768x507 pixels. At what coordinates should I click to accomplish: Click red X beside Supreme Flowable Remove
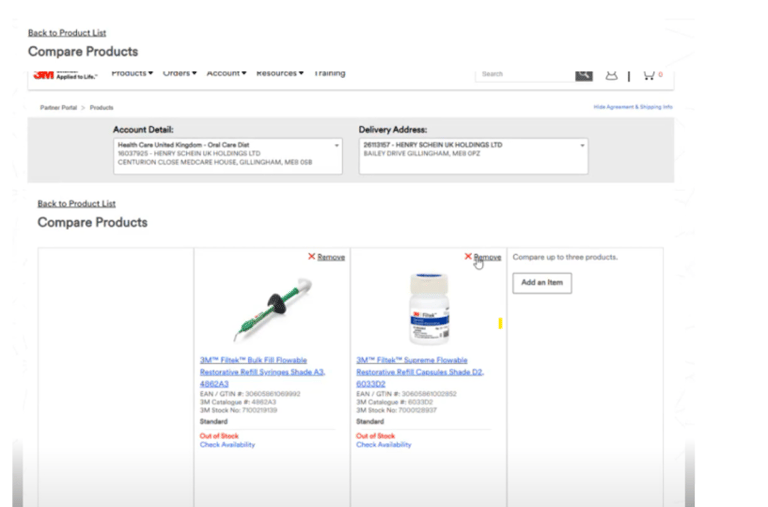[468, 256]
